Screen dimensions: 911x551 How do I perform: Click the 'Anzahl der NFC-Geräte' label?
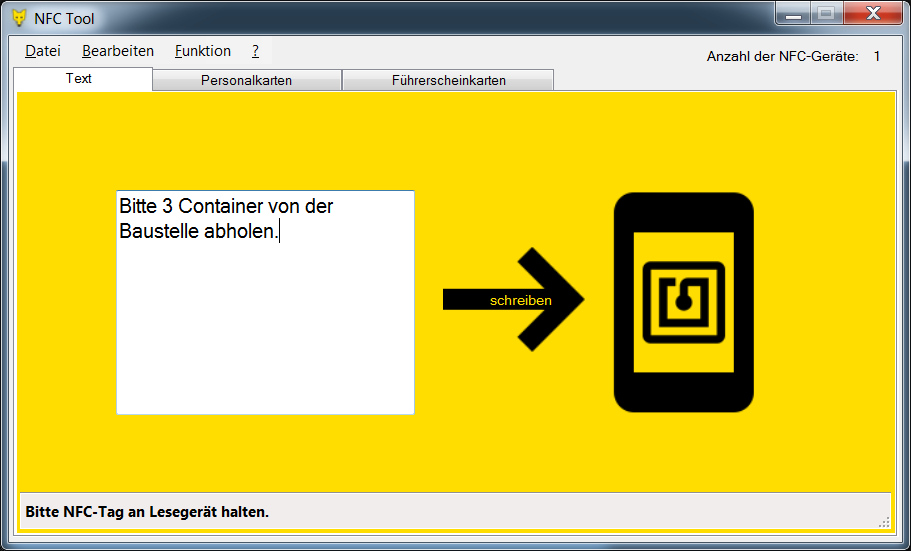pos(782,56)
